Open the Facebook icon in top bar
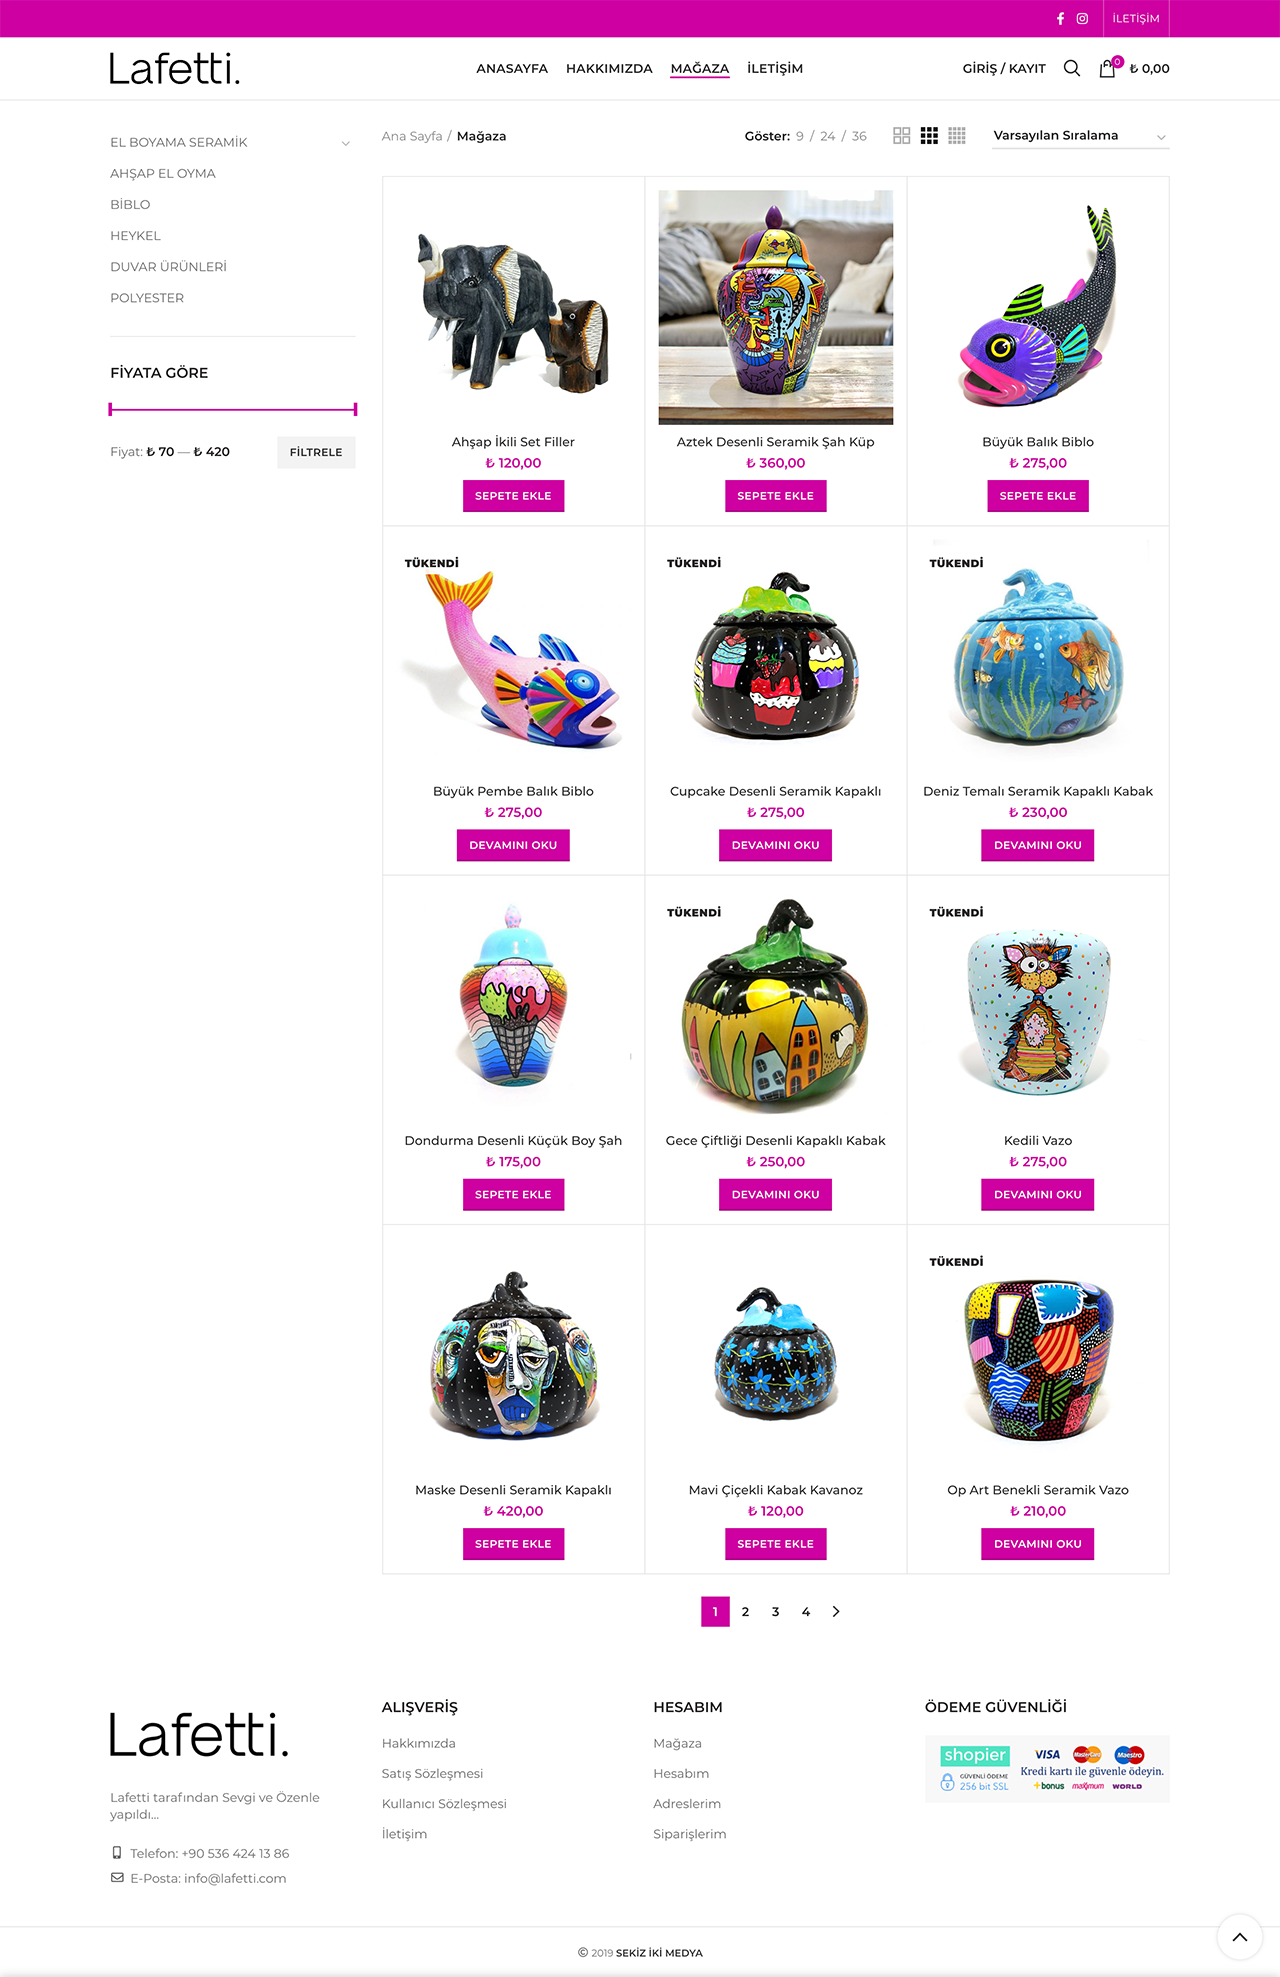This screenshot has width=1280, height=1977. [x=1060, y=19]
